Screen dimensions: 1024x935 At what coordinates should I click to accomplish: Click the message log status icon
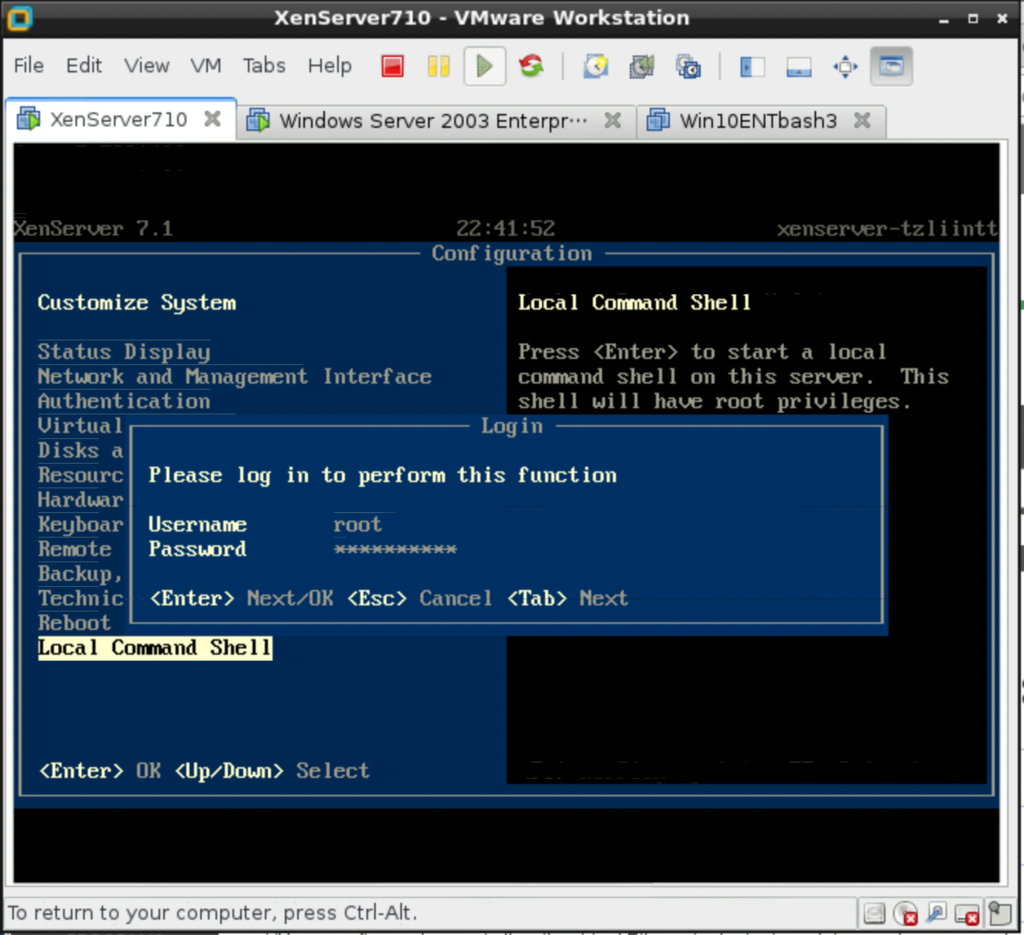pos(999,913)
